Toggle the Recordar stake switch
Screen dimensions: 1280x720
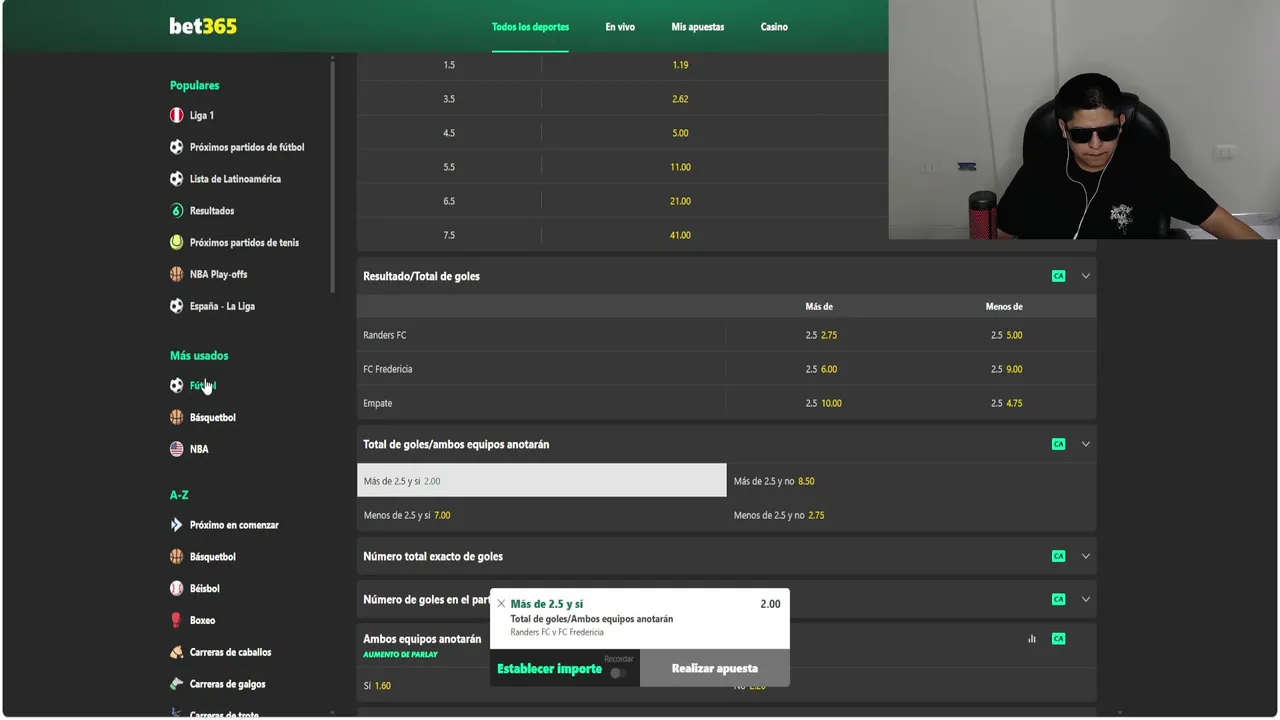[x=618, y=672]
